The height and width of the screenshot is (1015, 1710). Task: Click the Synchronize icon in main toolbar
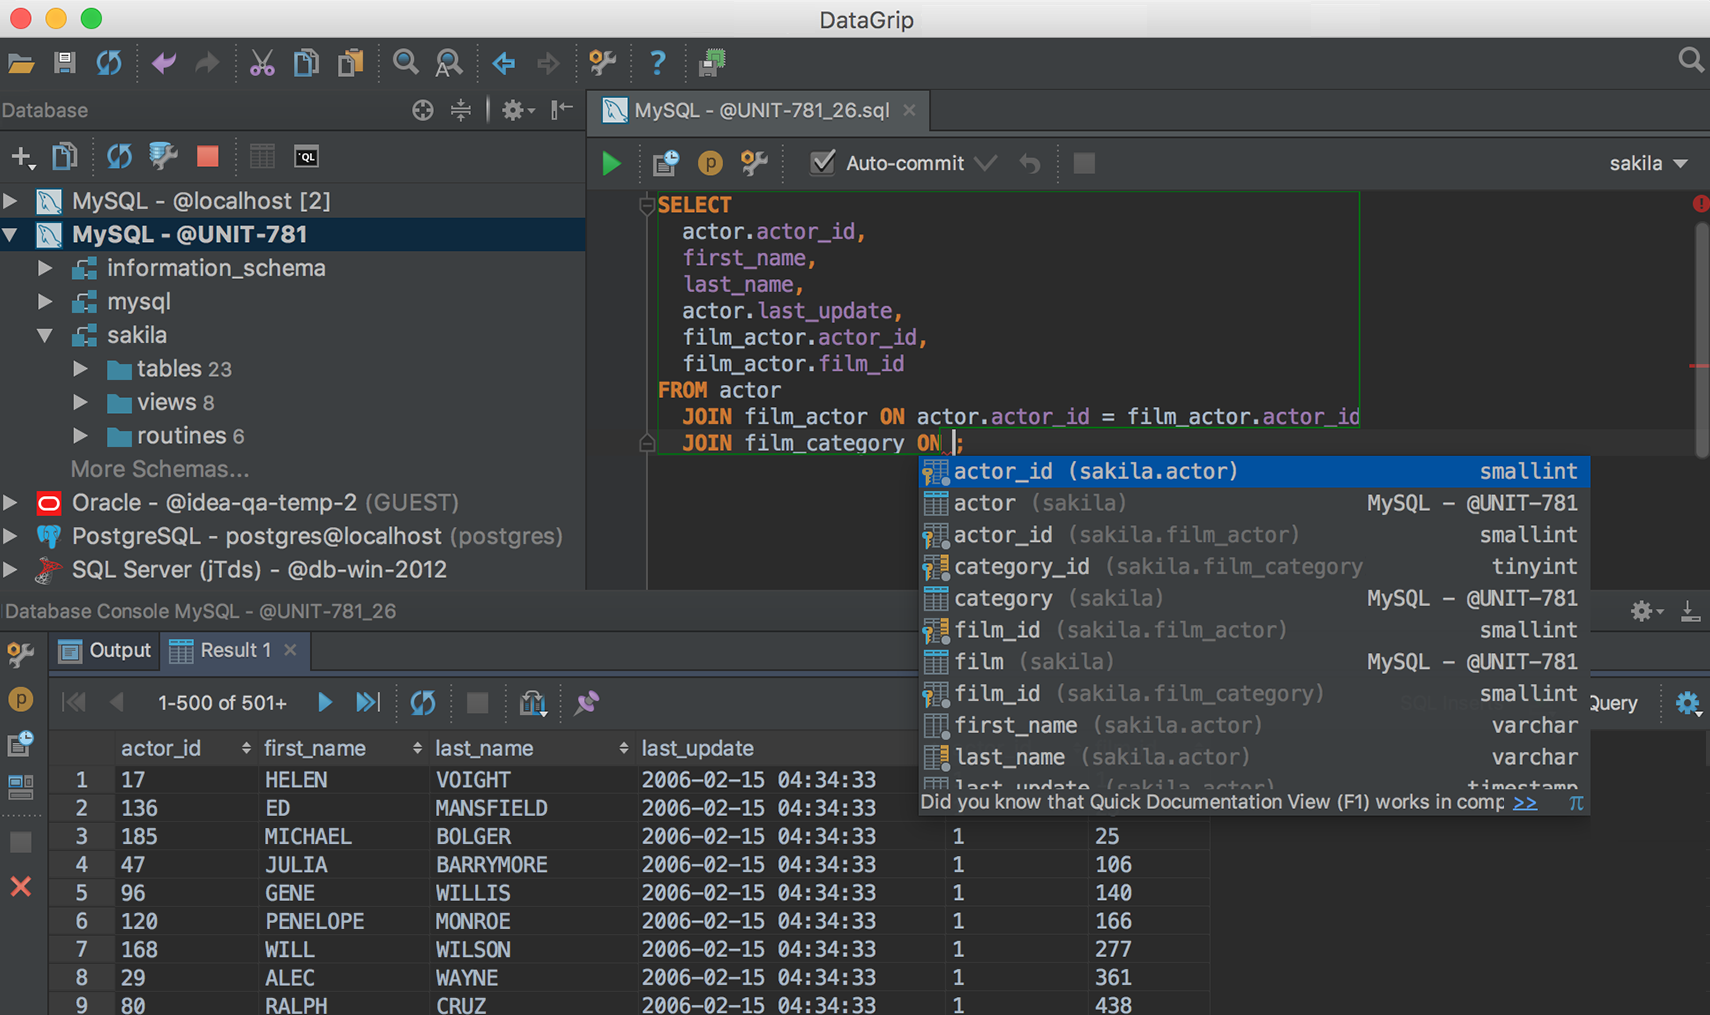pos(109,63)
